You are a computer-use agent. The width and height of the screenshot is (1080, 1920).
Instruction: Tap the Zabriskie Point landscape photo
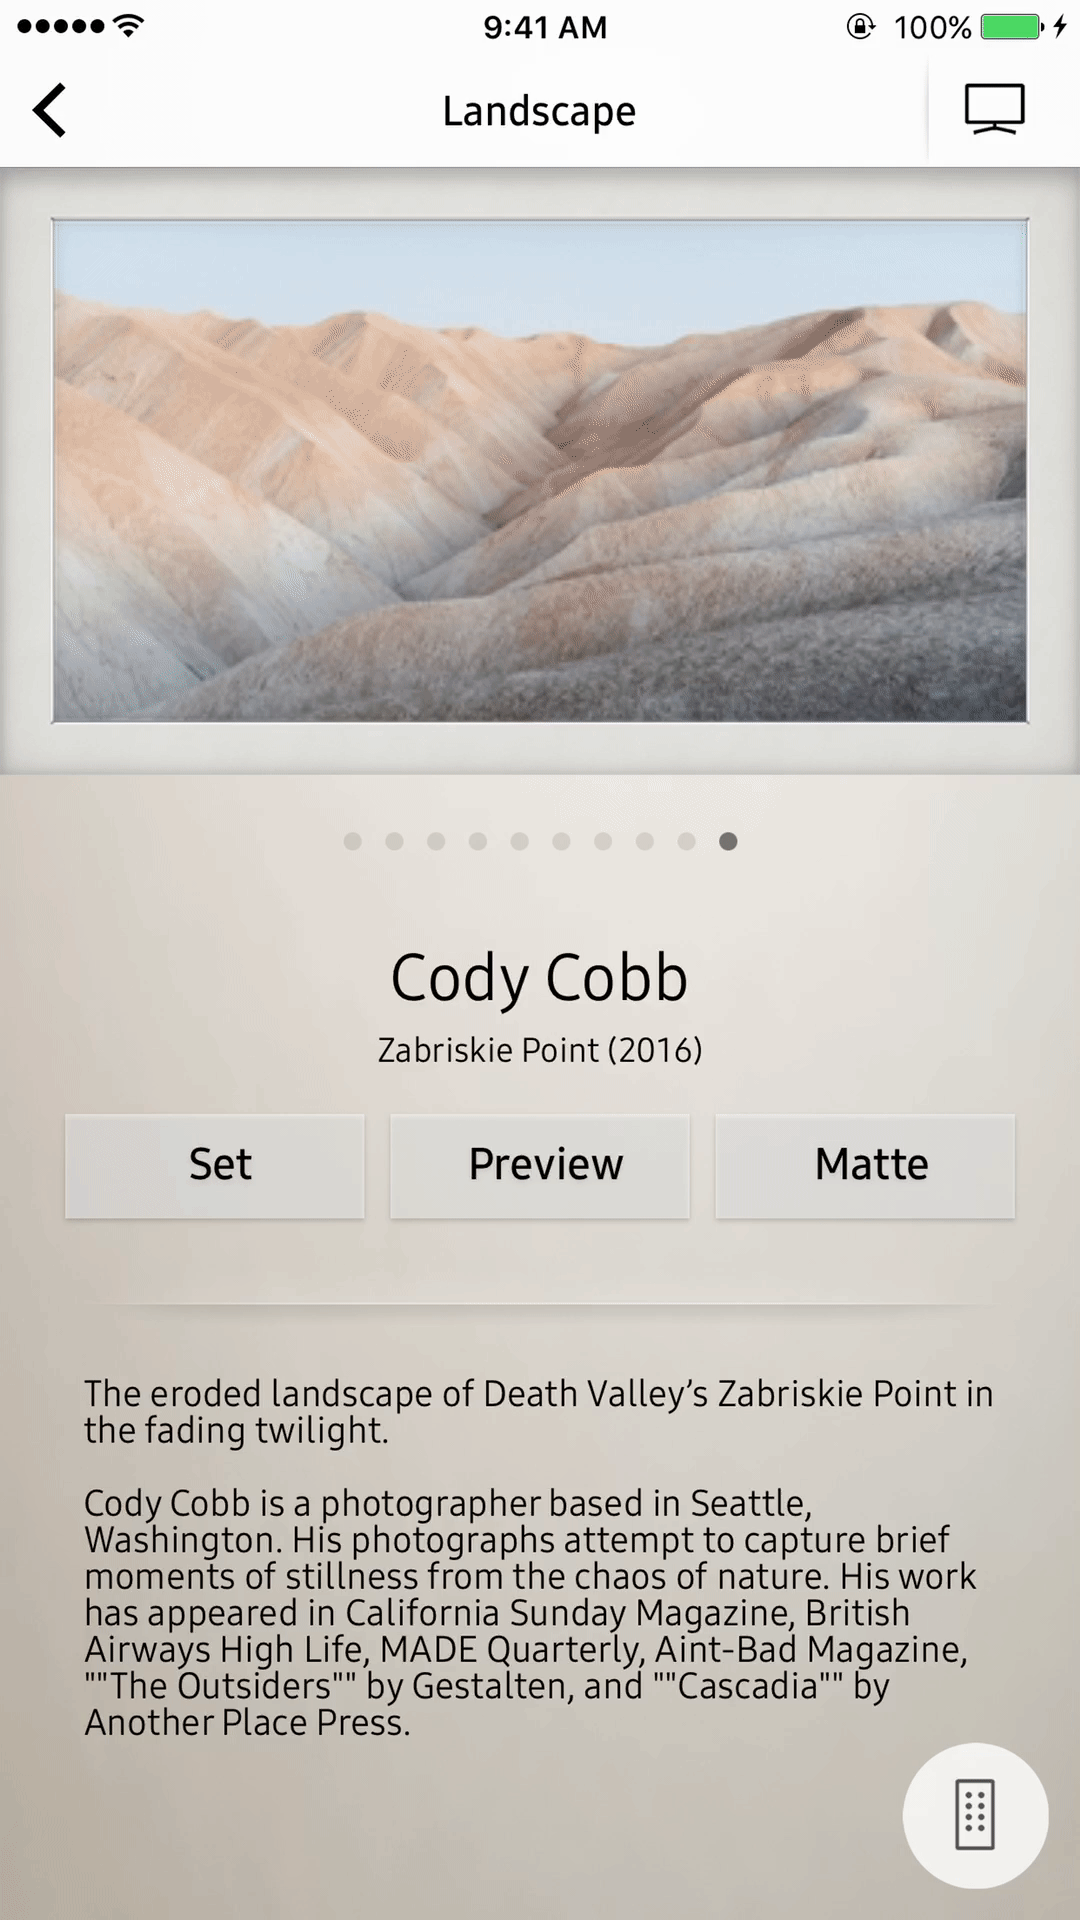(x=540, y=470)
